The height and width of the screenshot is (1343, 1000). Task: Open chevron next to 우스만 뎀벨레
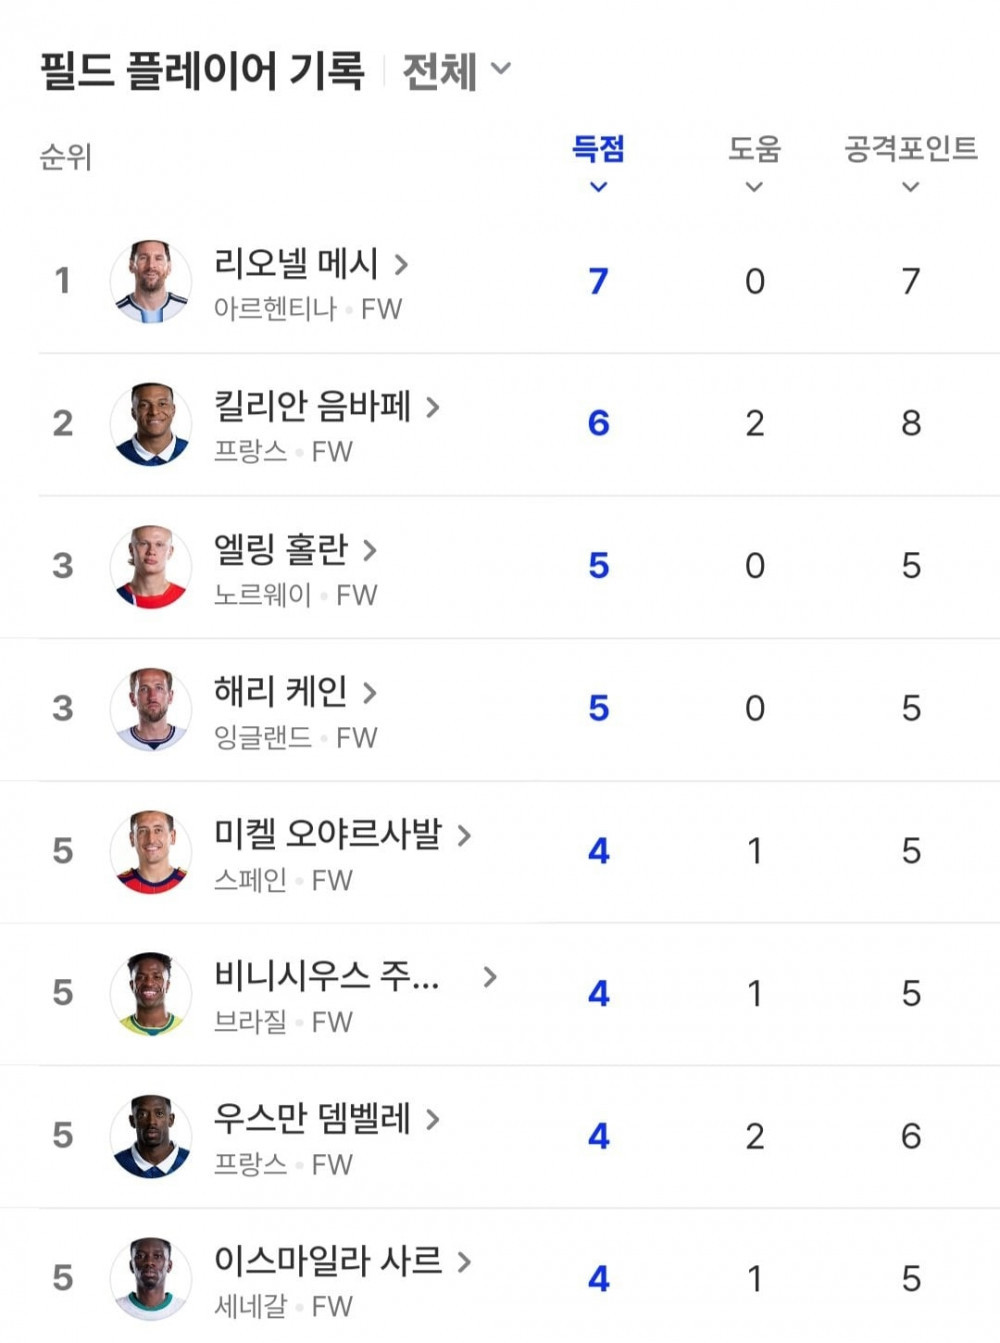432,1120
